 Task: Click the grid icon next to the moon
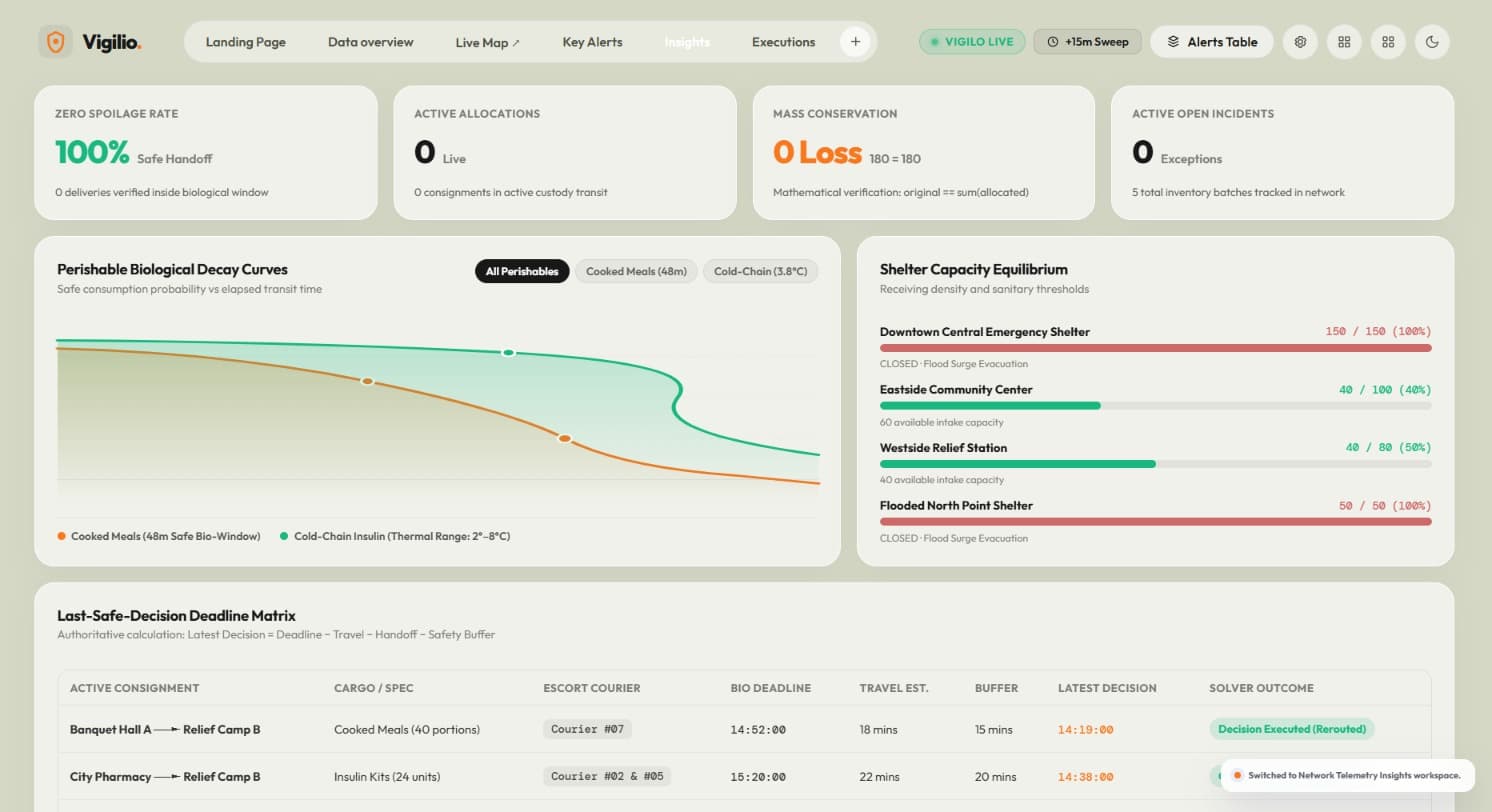[x=1388, y=42]
